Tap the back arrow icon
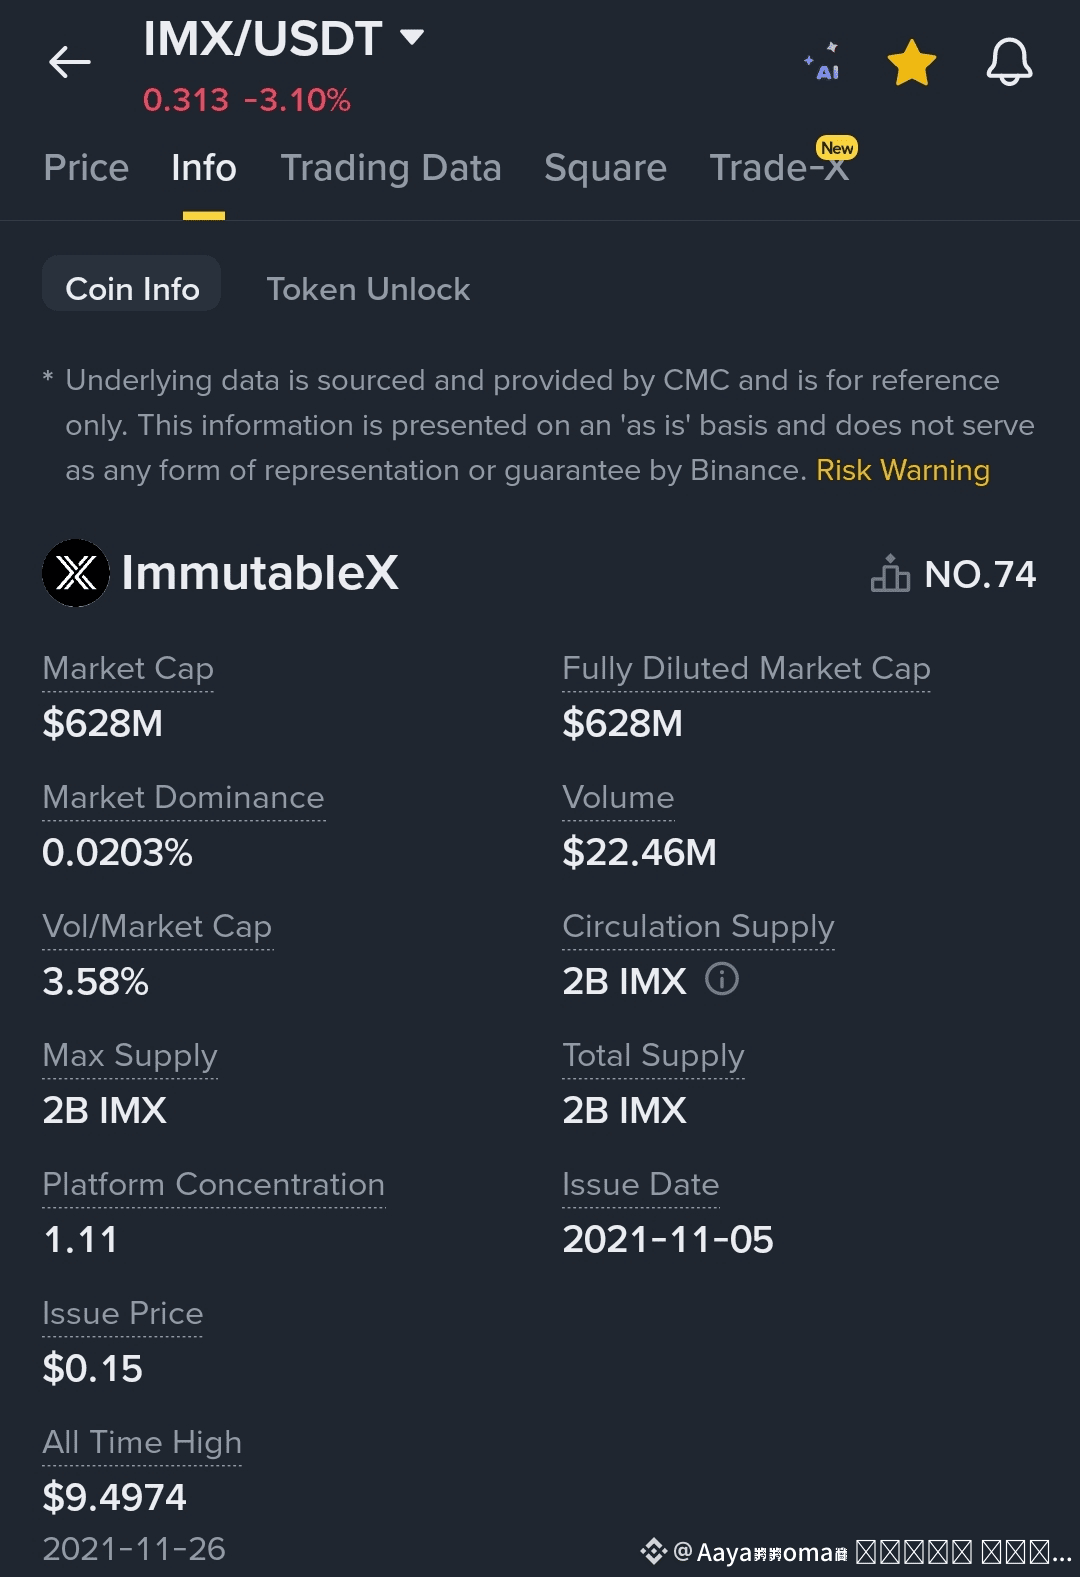The width and height of the screenshot is (1080, 1577). [x=70, y=62]
